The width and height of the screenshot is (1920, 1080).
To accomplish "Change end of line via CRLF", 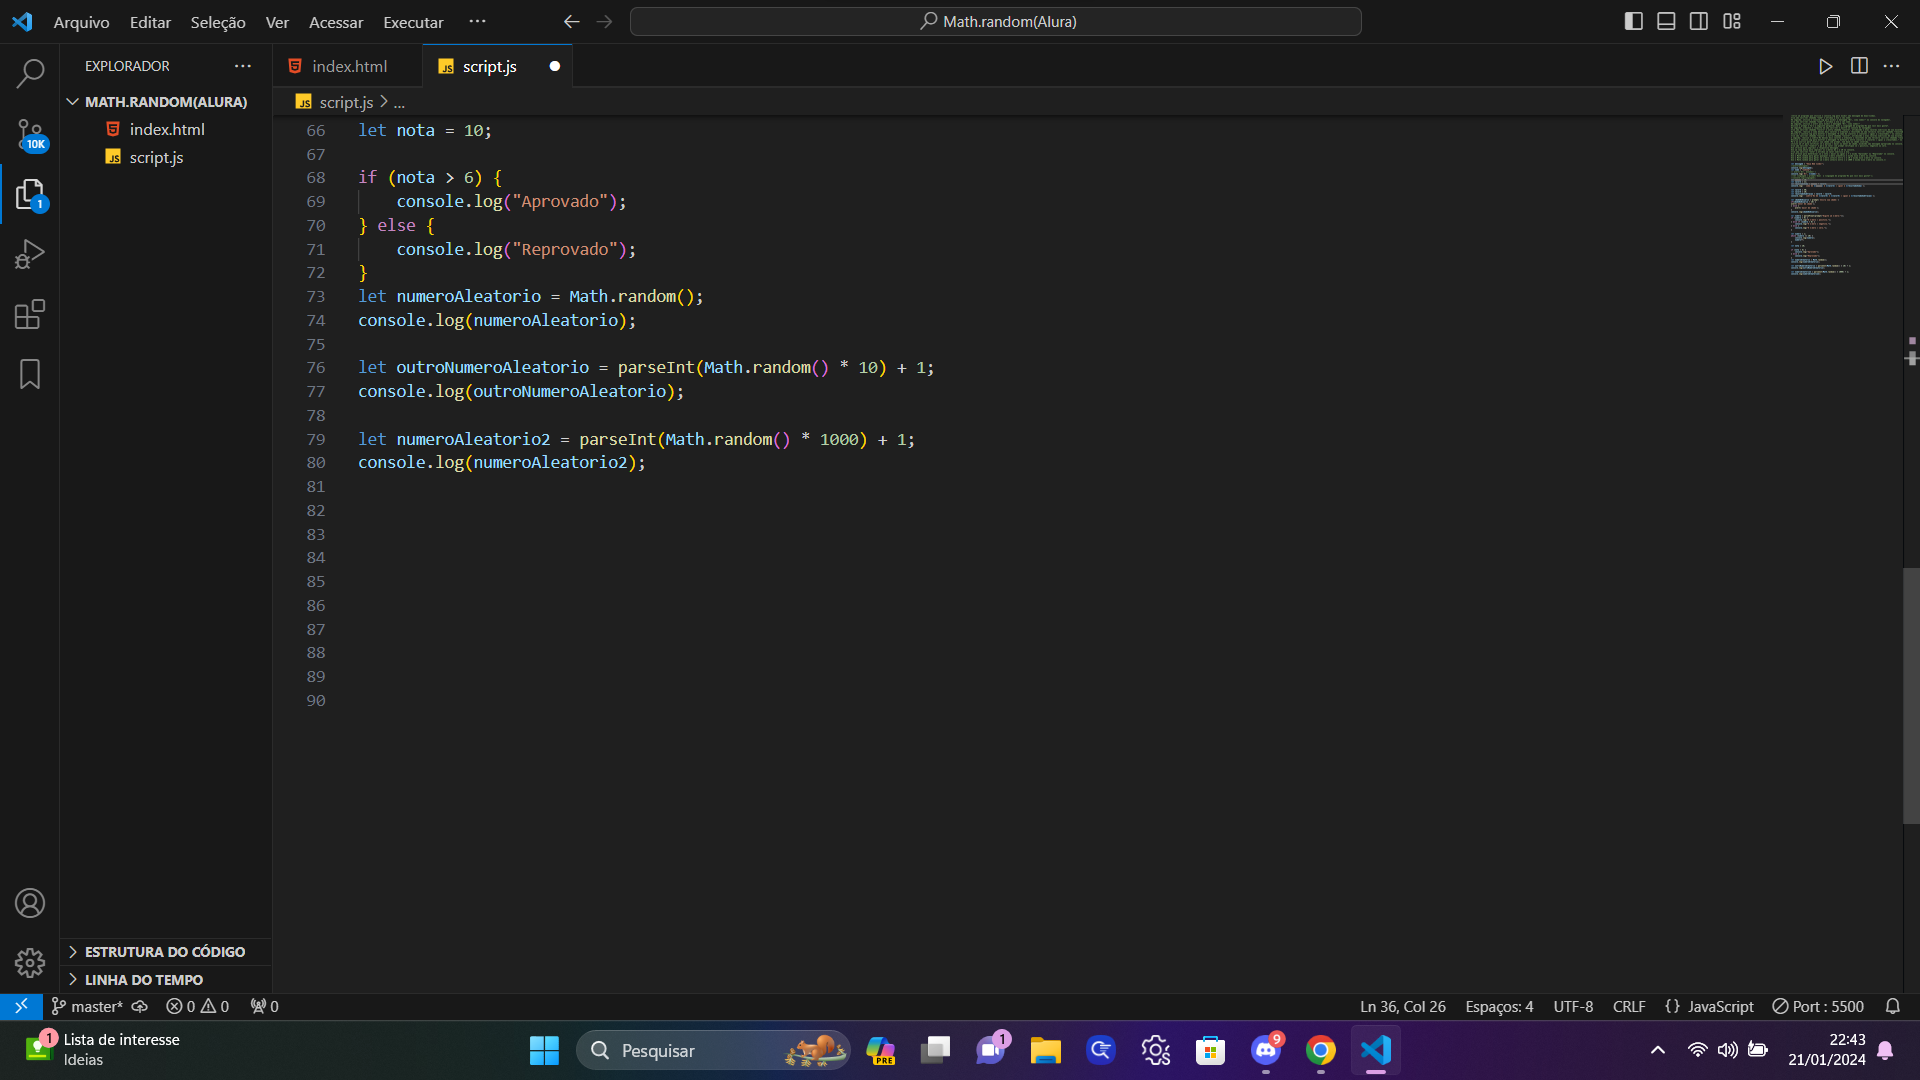I will [1629, 1006].
